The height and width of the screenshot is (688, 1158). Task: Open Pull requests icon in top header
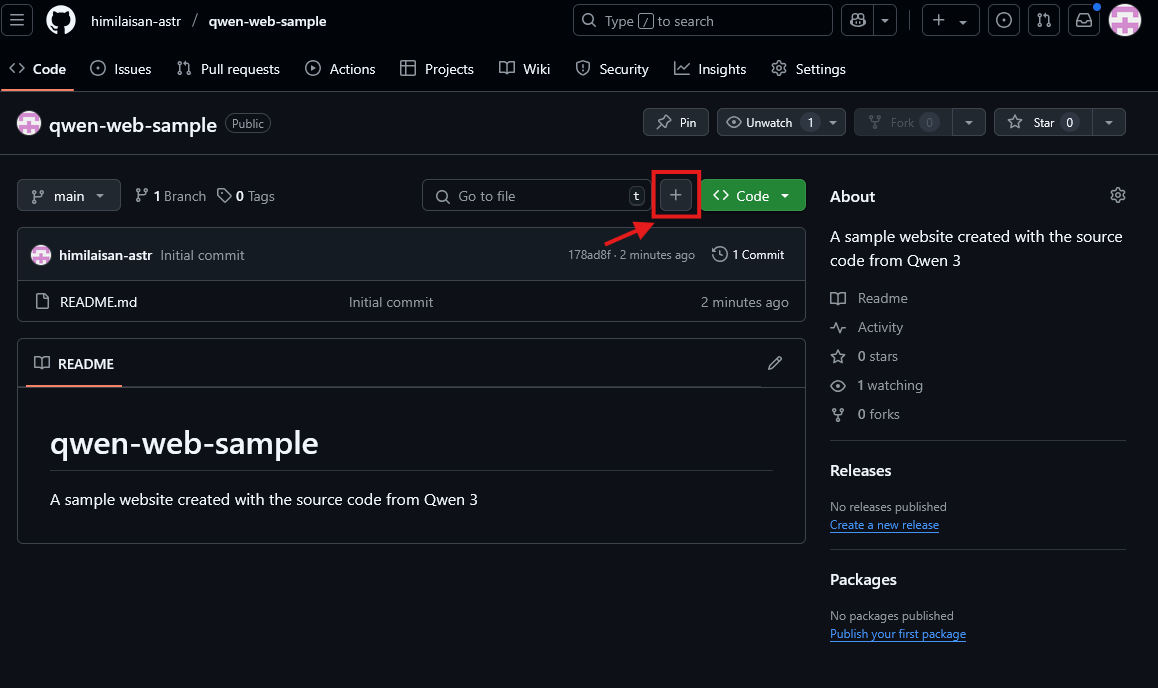click(x=1044, y=21)
